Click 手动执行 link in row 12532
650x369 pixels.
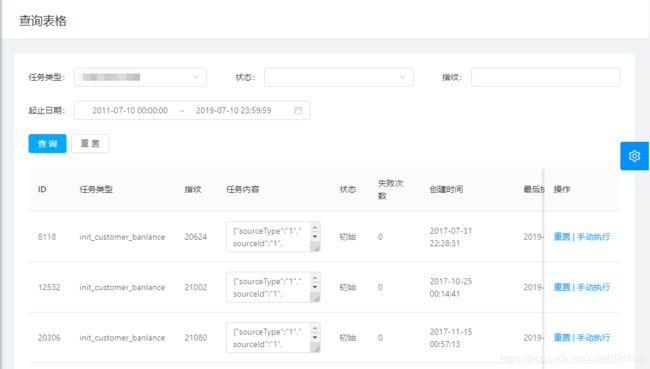click(x=593, y=287)
